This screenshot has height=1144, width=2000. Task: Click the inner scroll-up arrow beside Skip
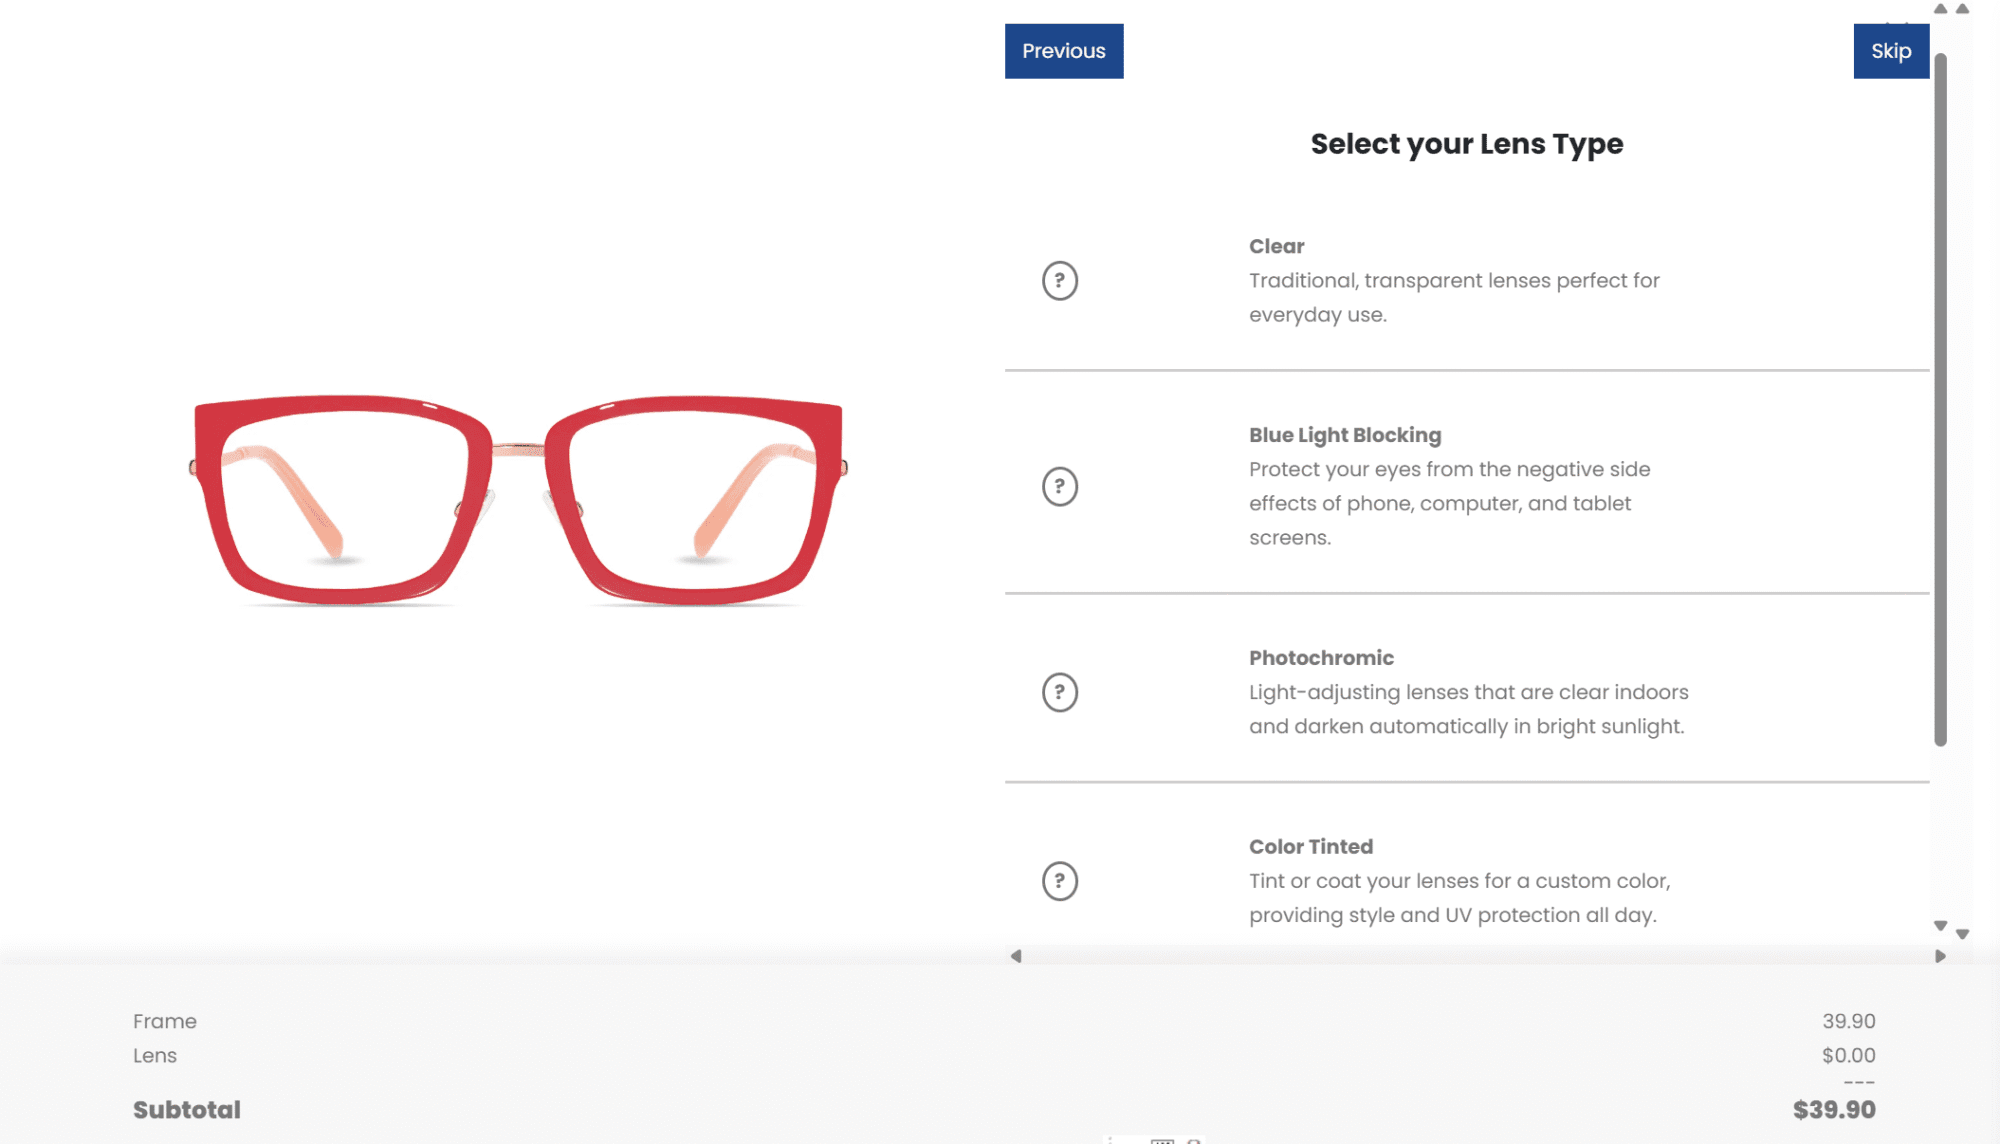pyautogui.click(x=1940, y=9)
